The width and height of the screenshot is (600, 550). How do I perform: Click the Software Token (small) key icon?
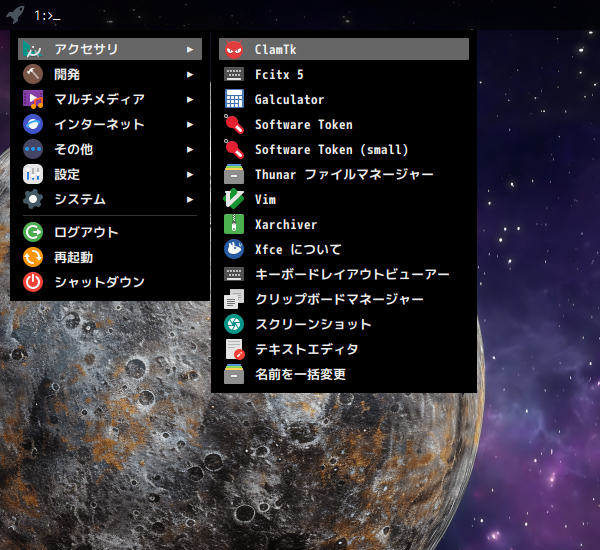[x=234, y=149]
